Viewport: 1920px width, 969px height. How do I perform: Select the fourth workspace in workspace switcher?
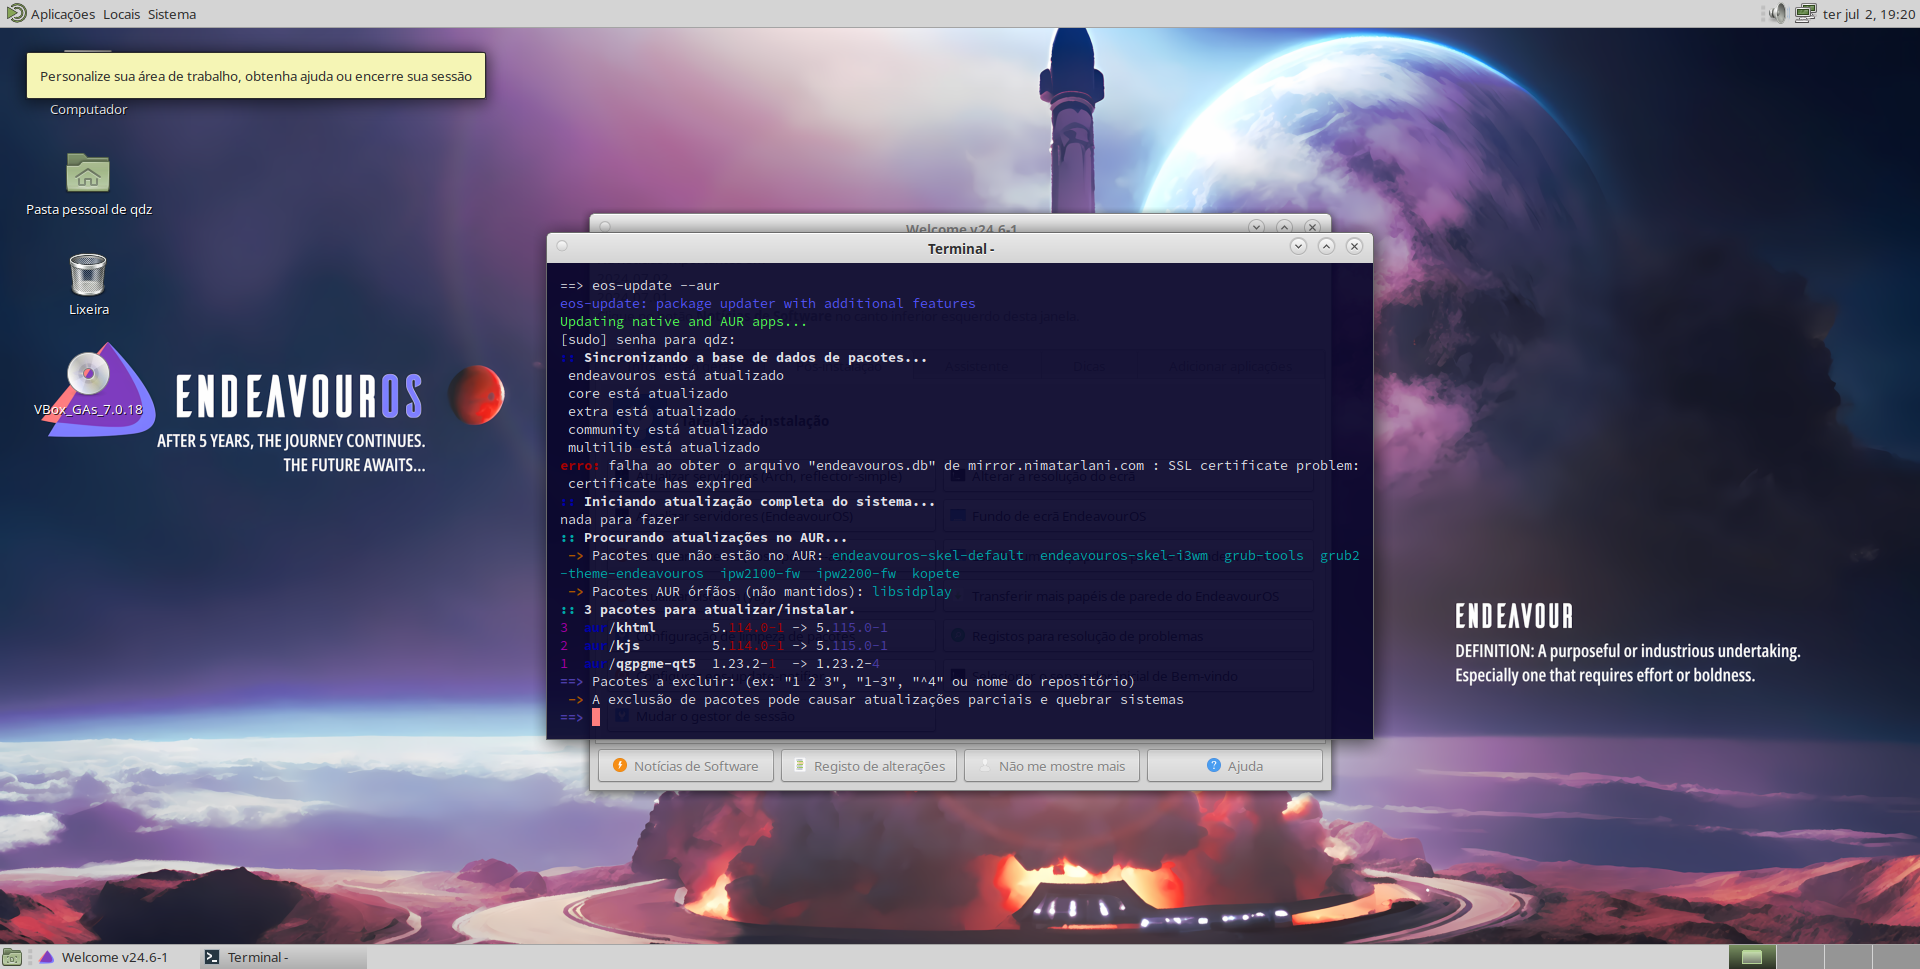(1896, 957)
